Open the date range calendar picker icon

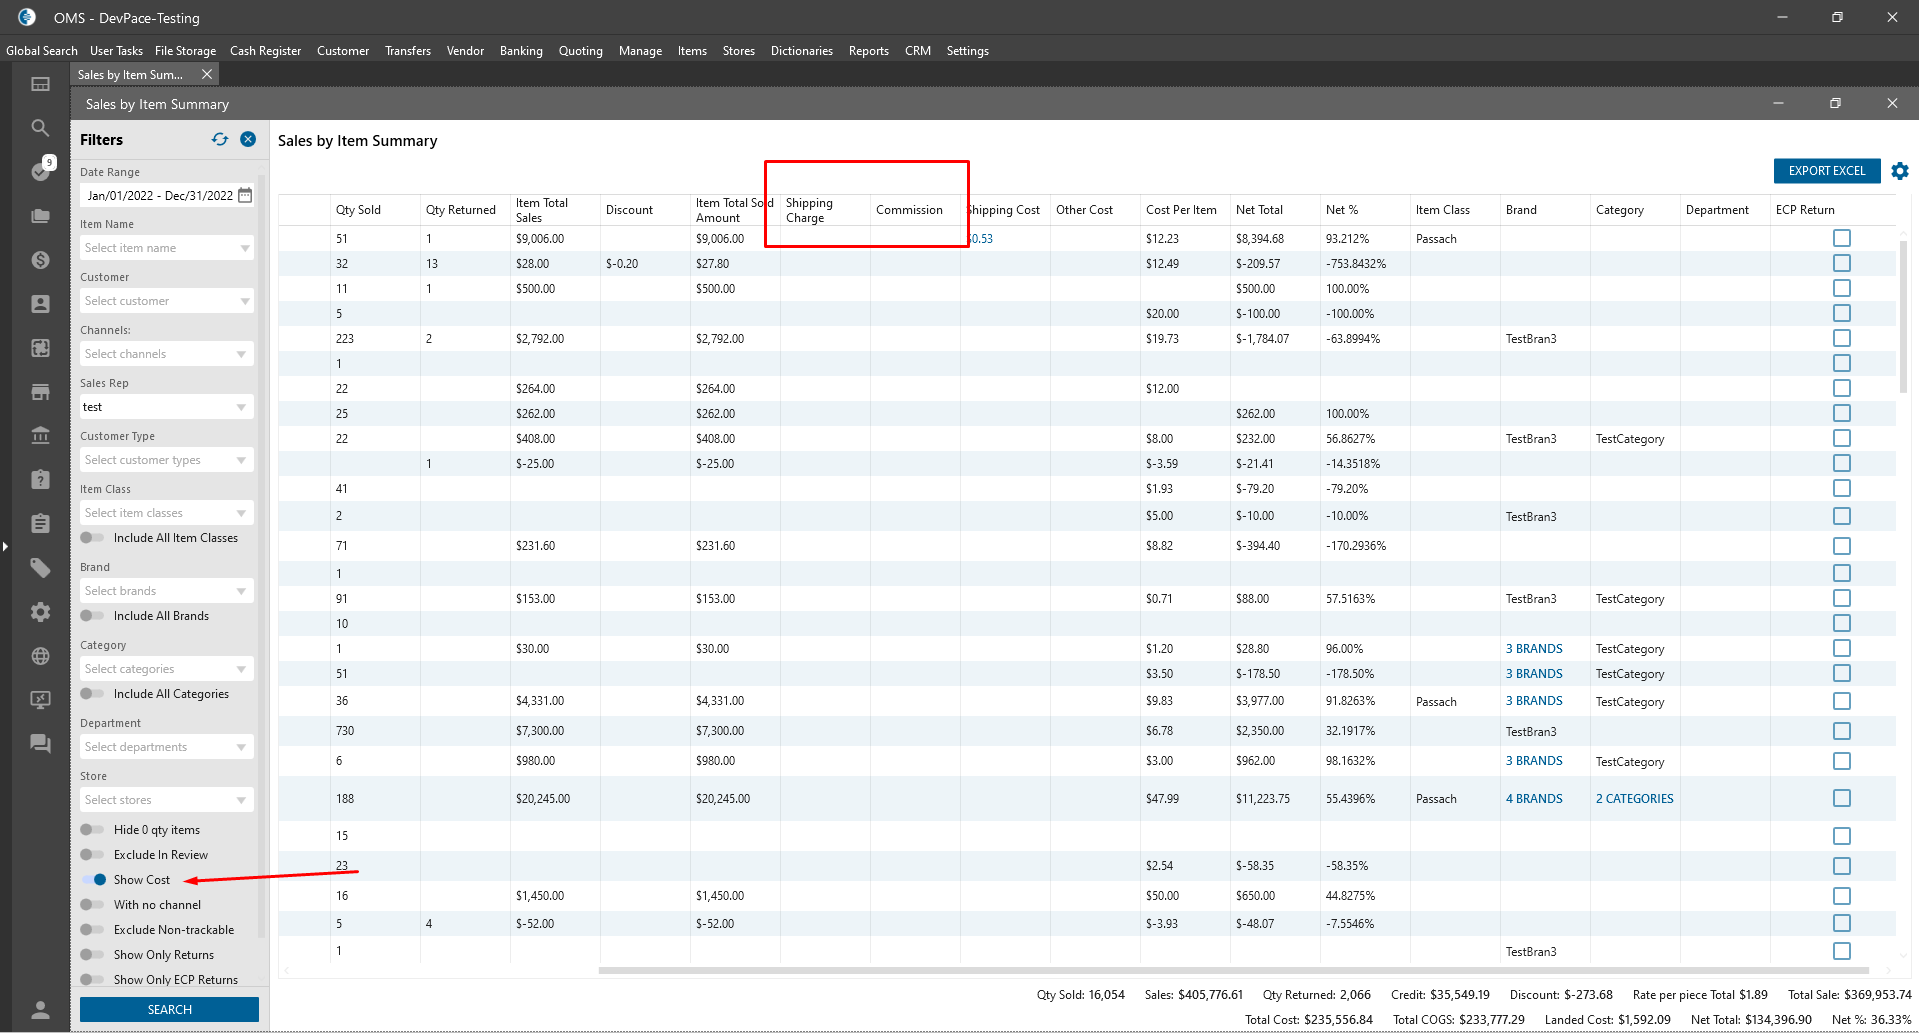tap(245, 195)
